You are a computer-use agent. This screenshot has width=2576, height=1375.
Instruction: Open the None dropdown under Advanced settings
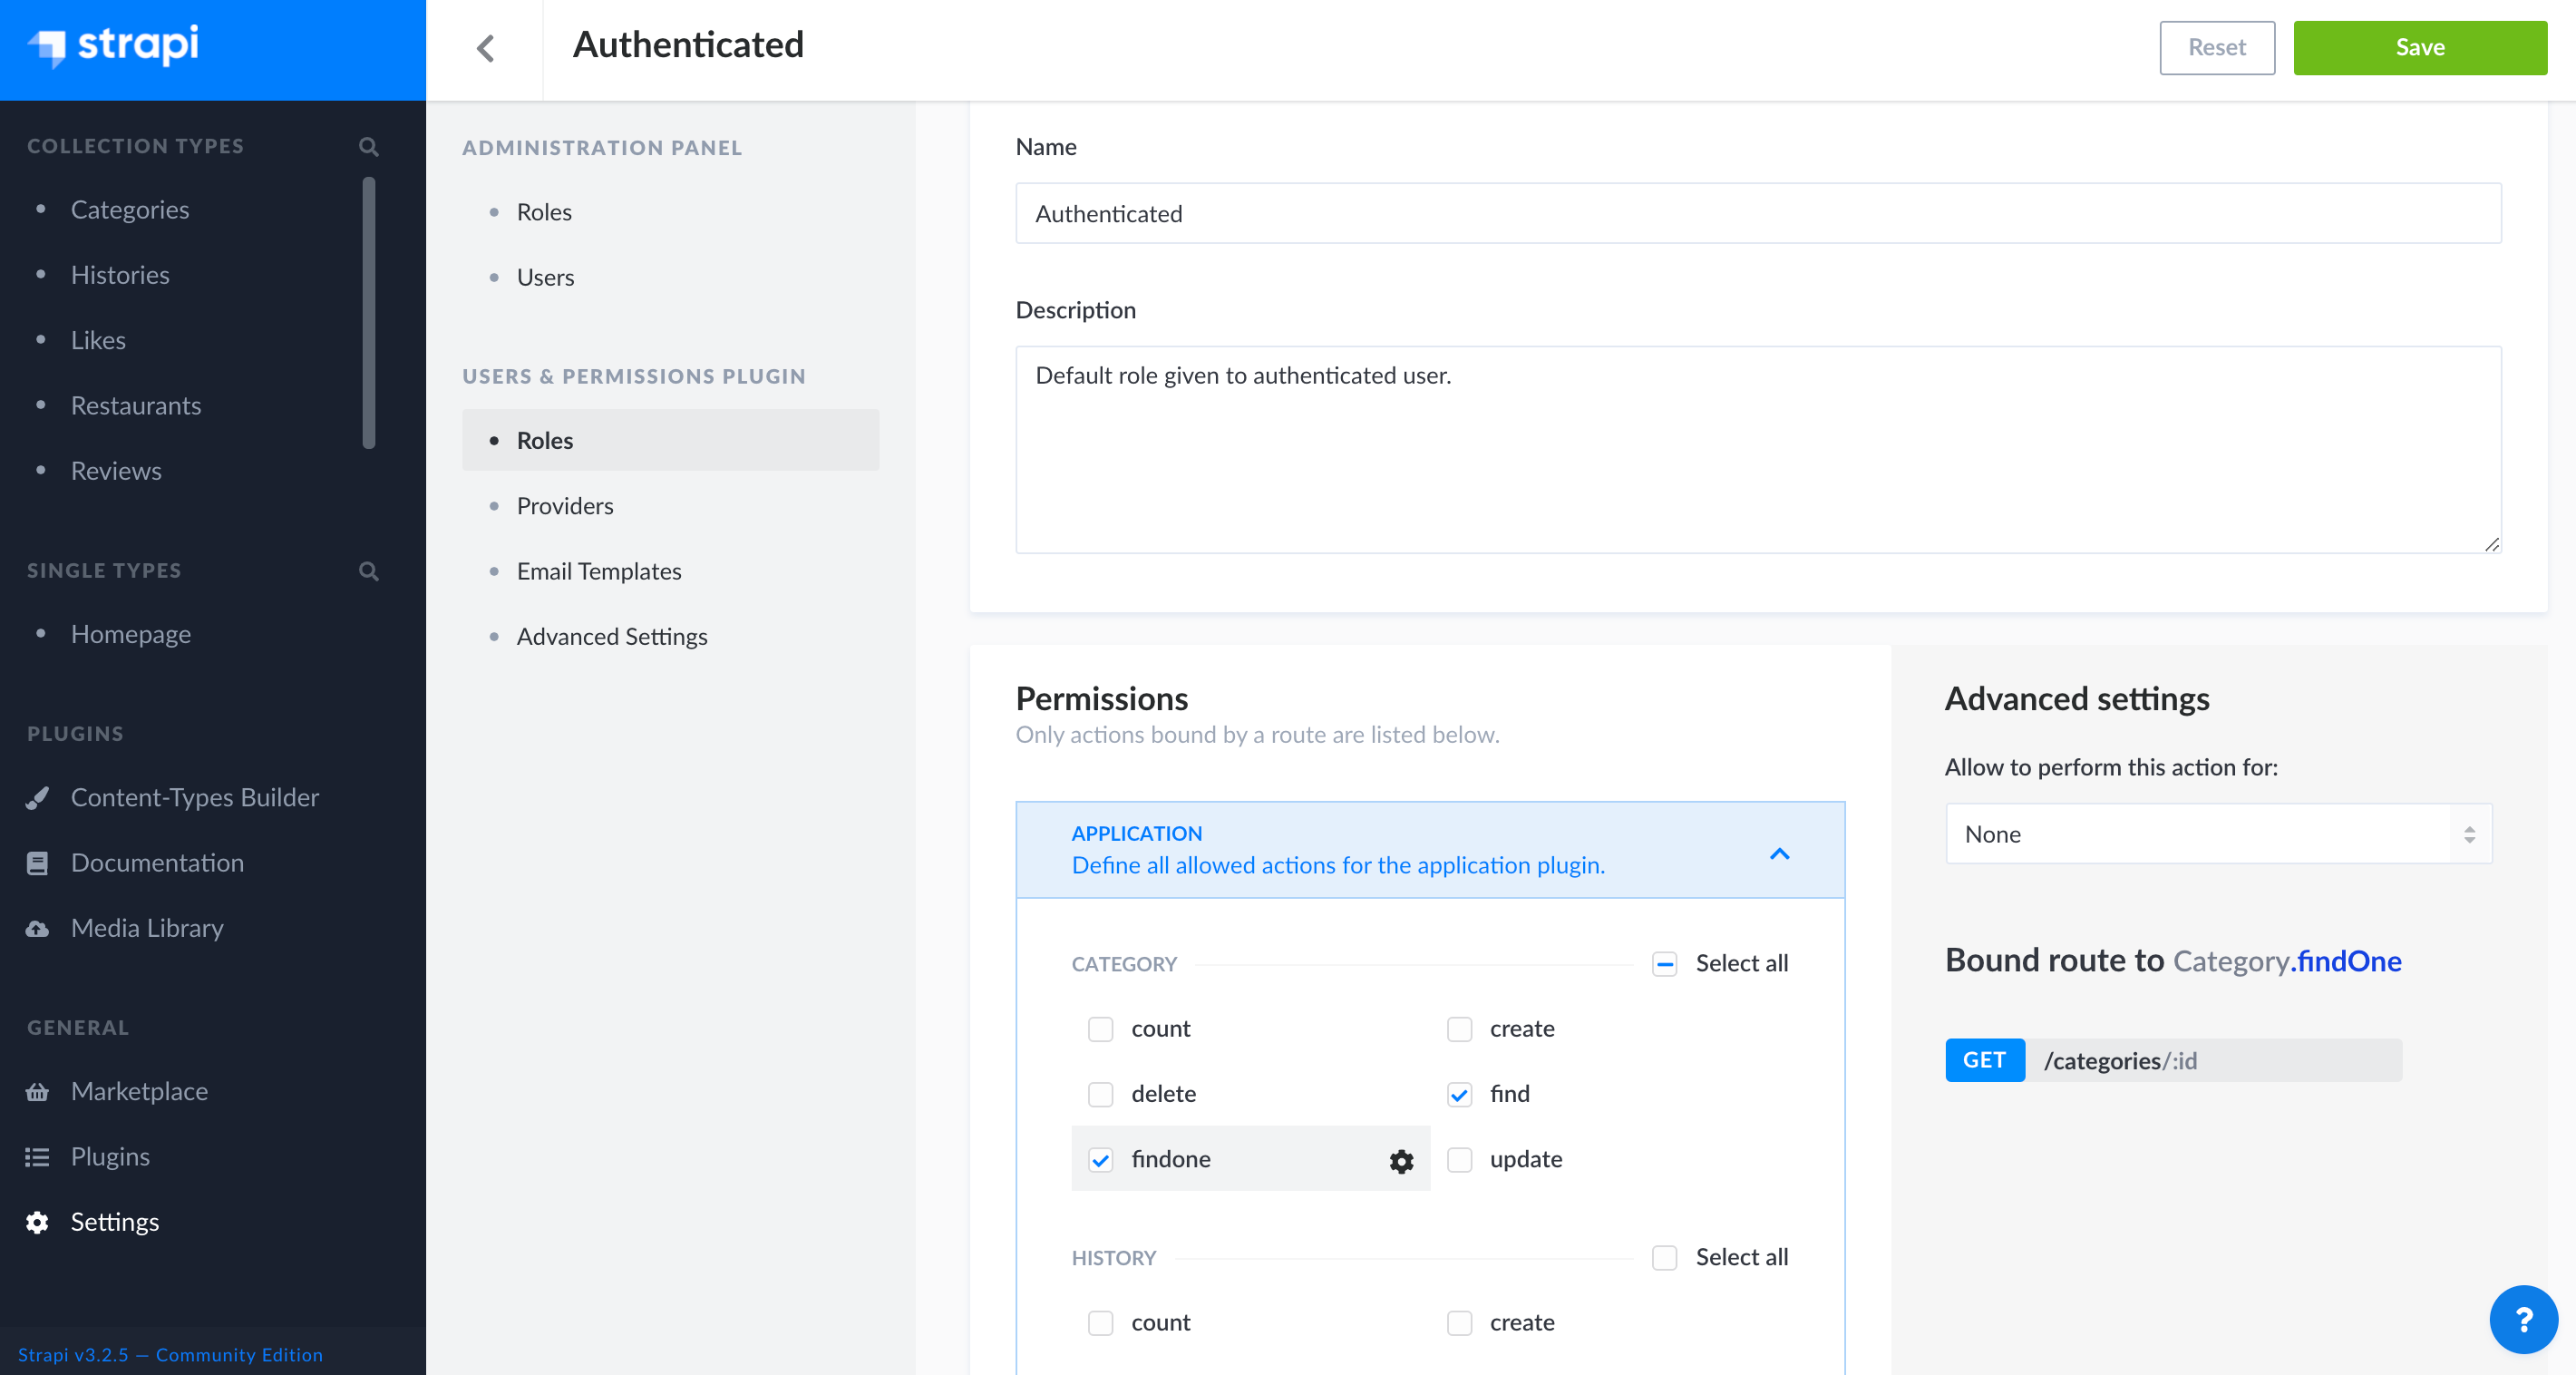[2218, 833]
